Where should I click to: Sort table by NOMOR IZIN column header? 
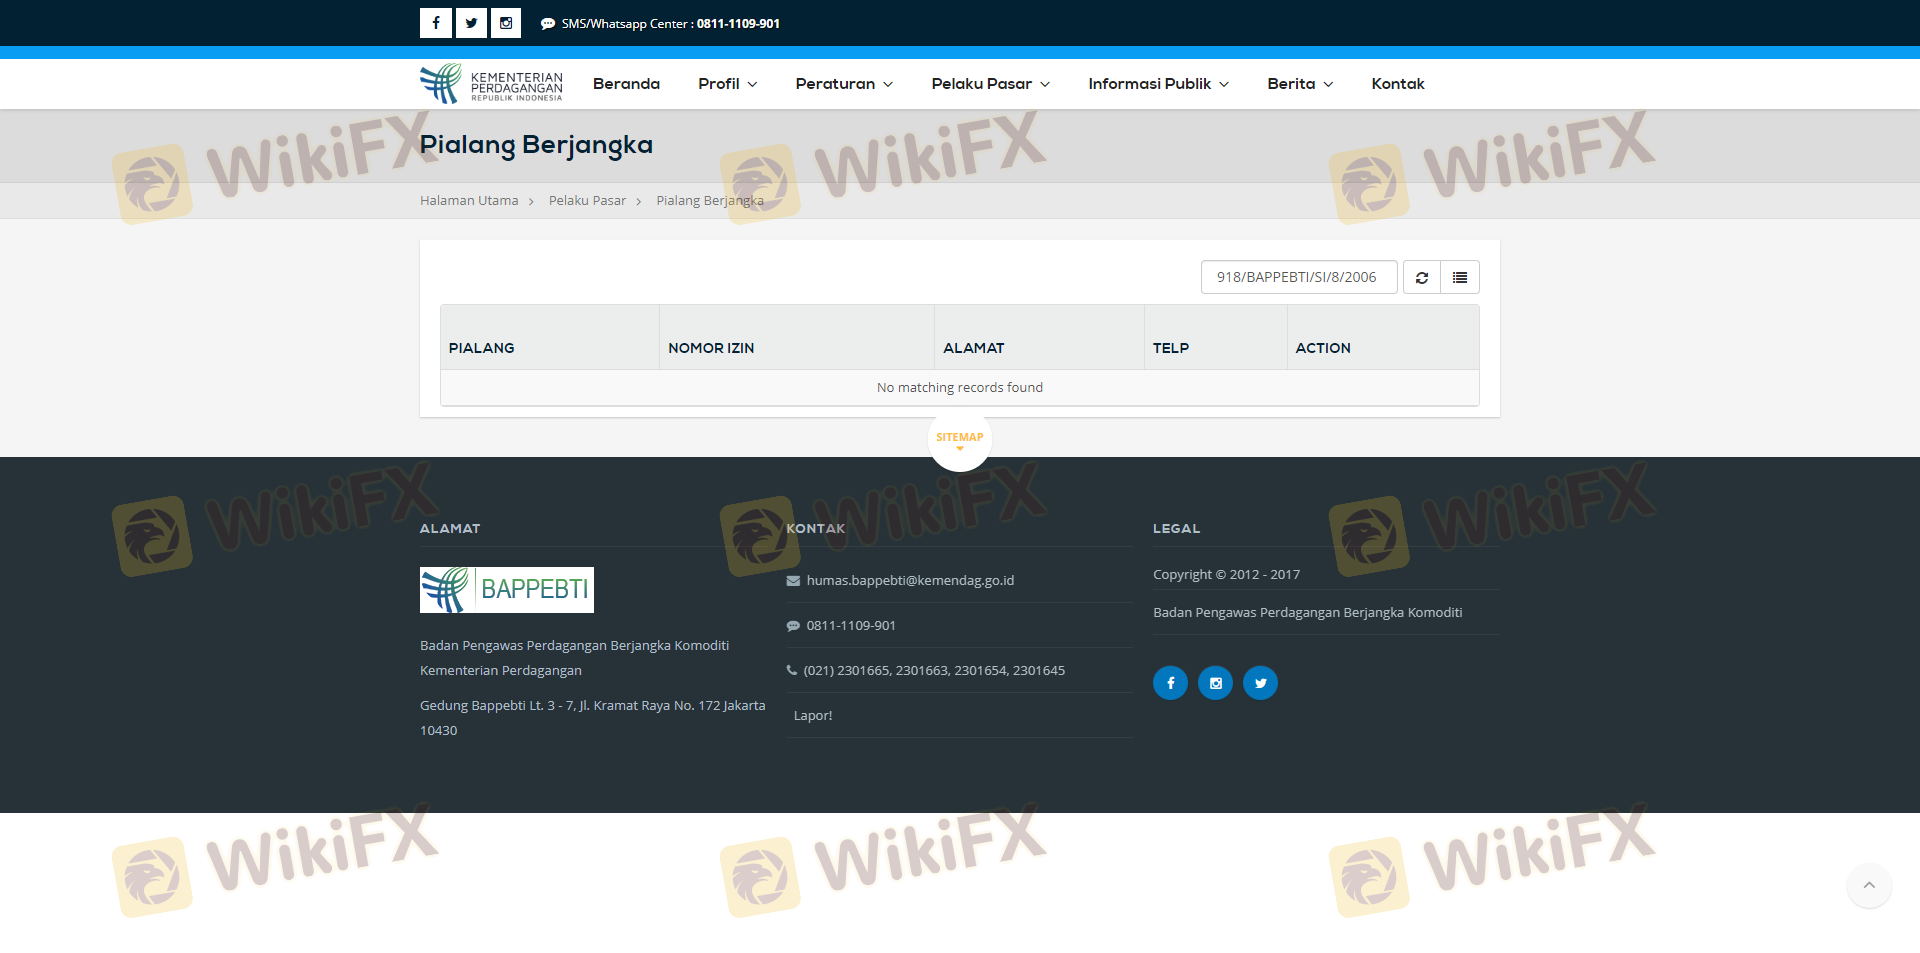[x=711, y=348]
